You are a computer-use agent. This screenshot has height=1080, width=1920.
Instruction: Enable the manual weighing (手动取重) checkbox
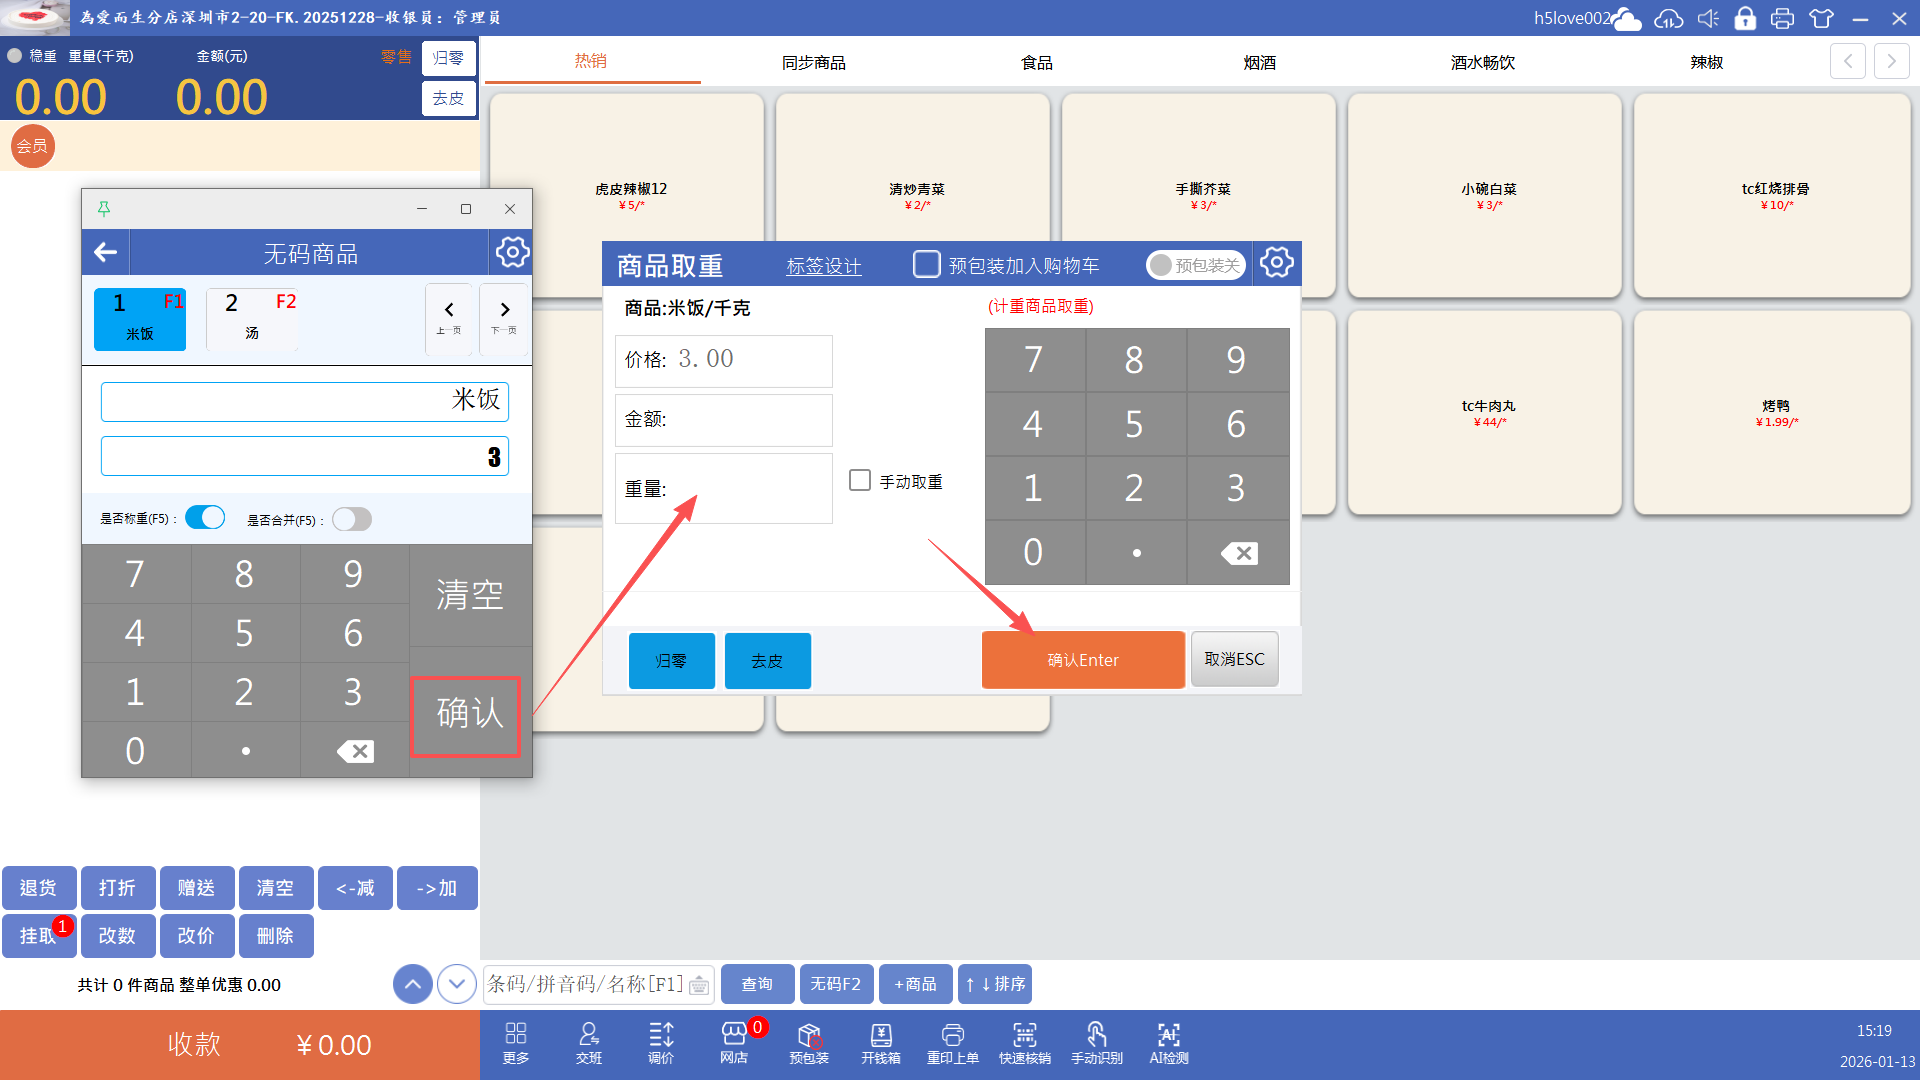[860, 481]
